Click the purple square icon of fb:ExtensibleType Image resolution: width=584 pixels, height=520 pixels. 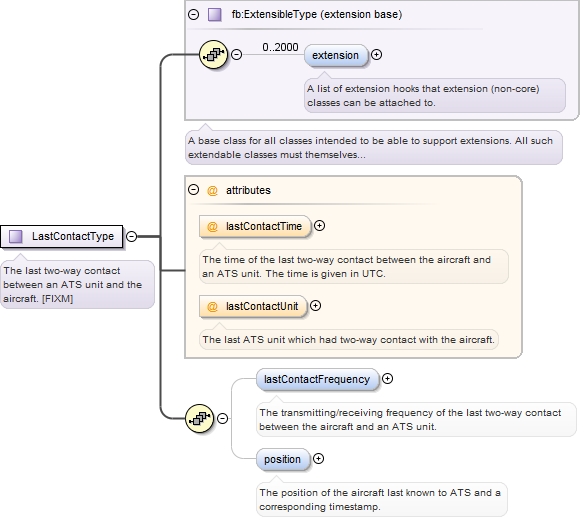tap(215, 15)
